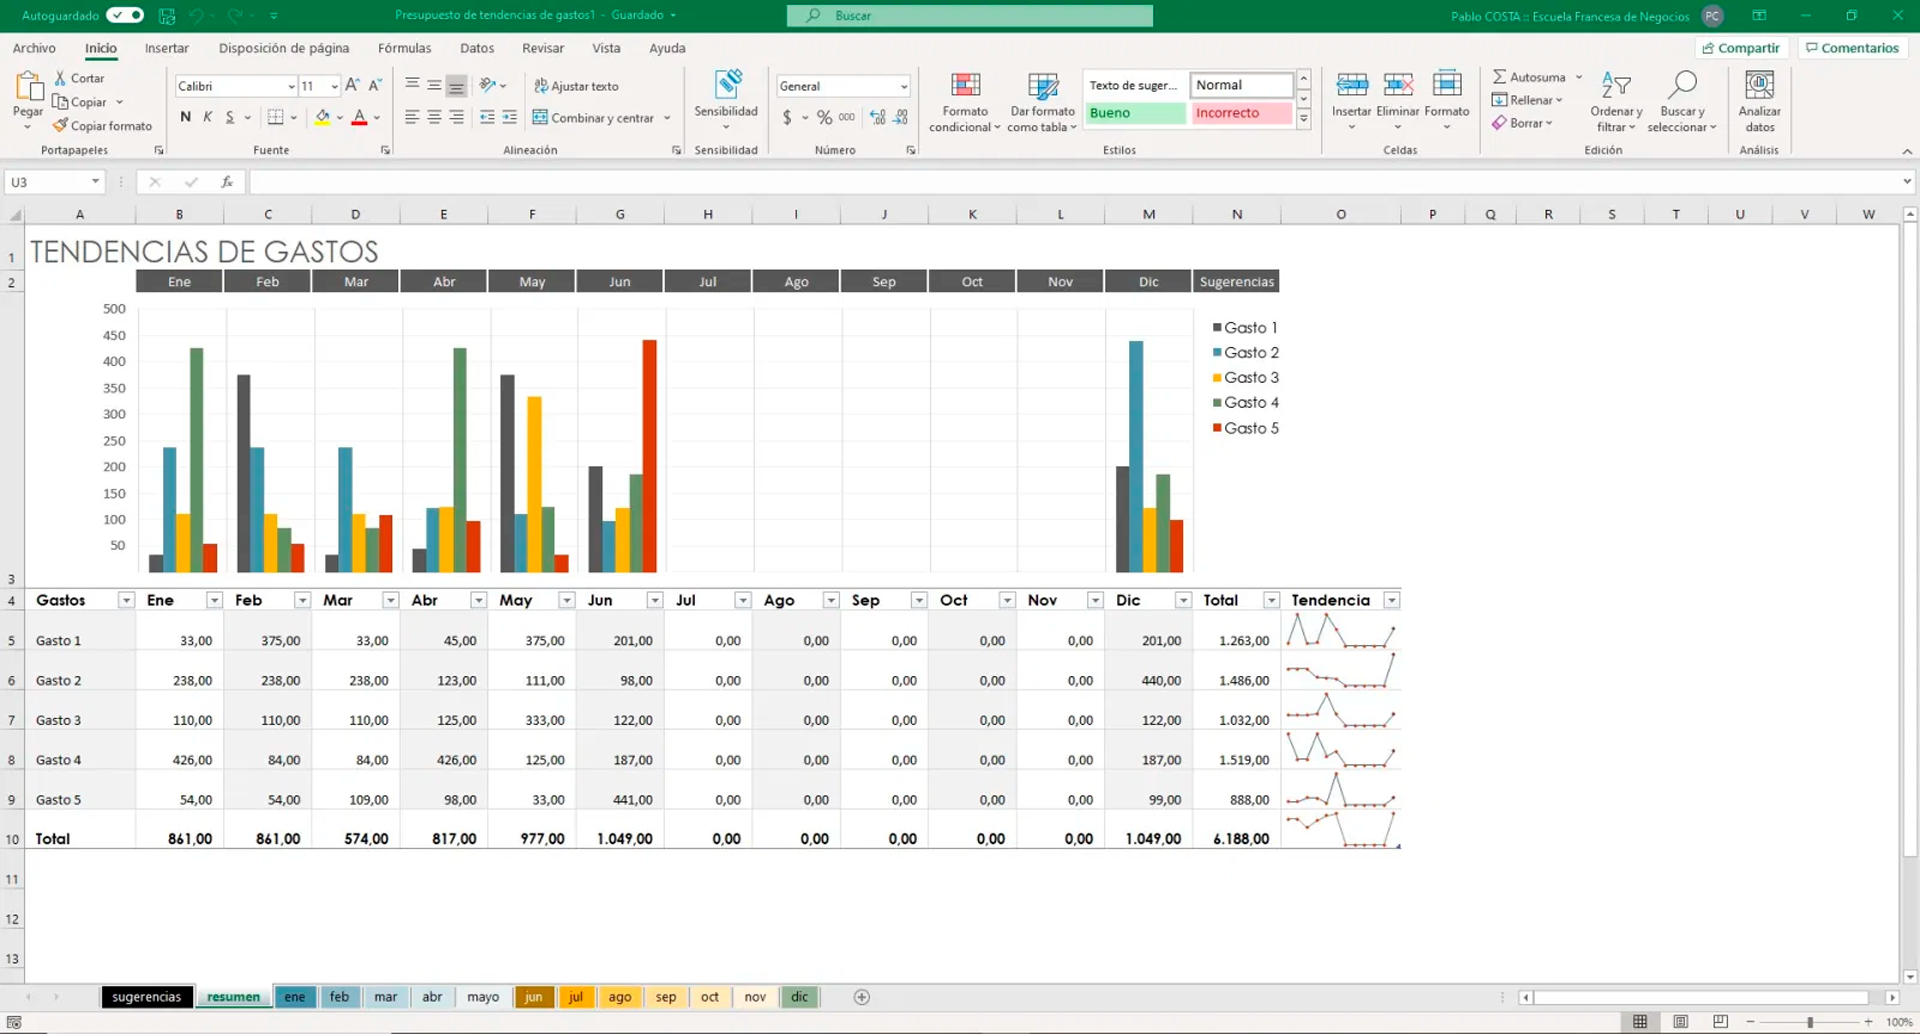Click the Gasto 2 Dic value 440,00
Image resolution: width=1920 pixels, height=1034 pixels.
tap(1160, 680)
